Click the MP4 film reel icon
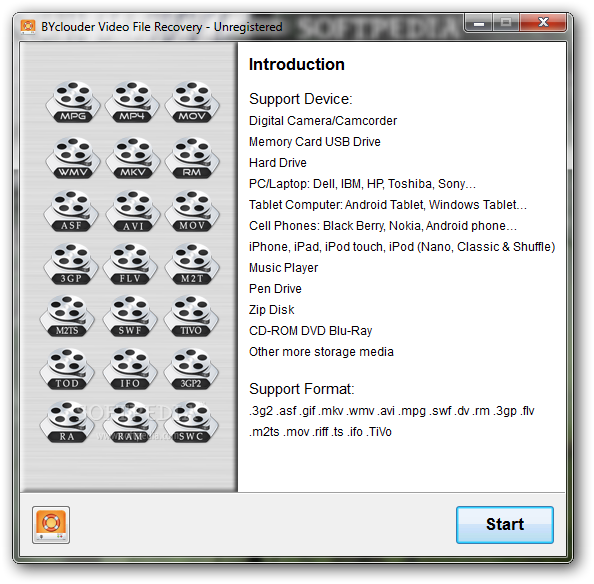 tap(132, 101)
